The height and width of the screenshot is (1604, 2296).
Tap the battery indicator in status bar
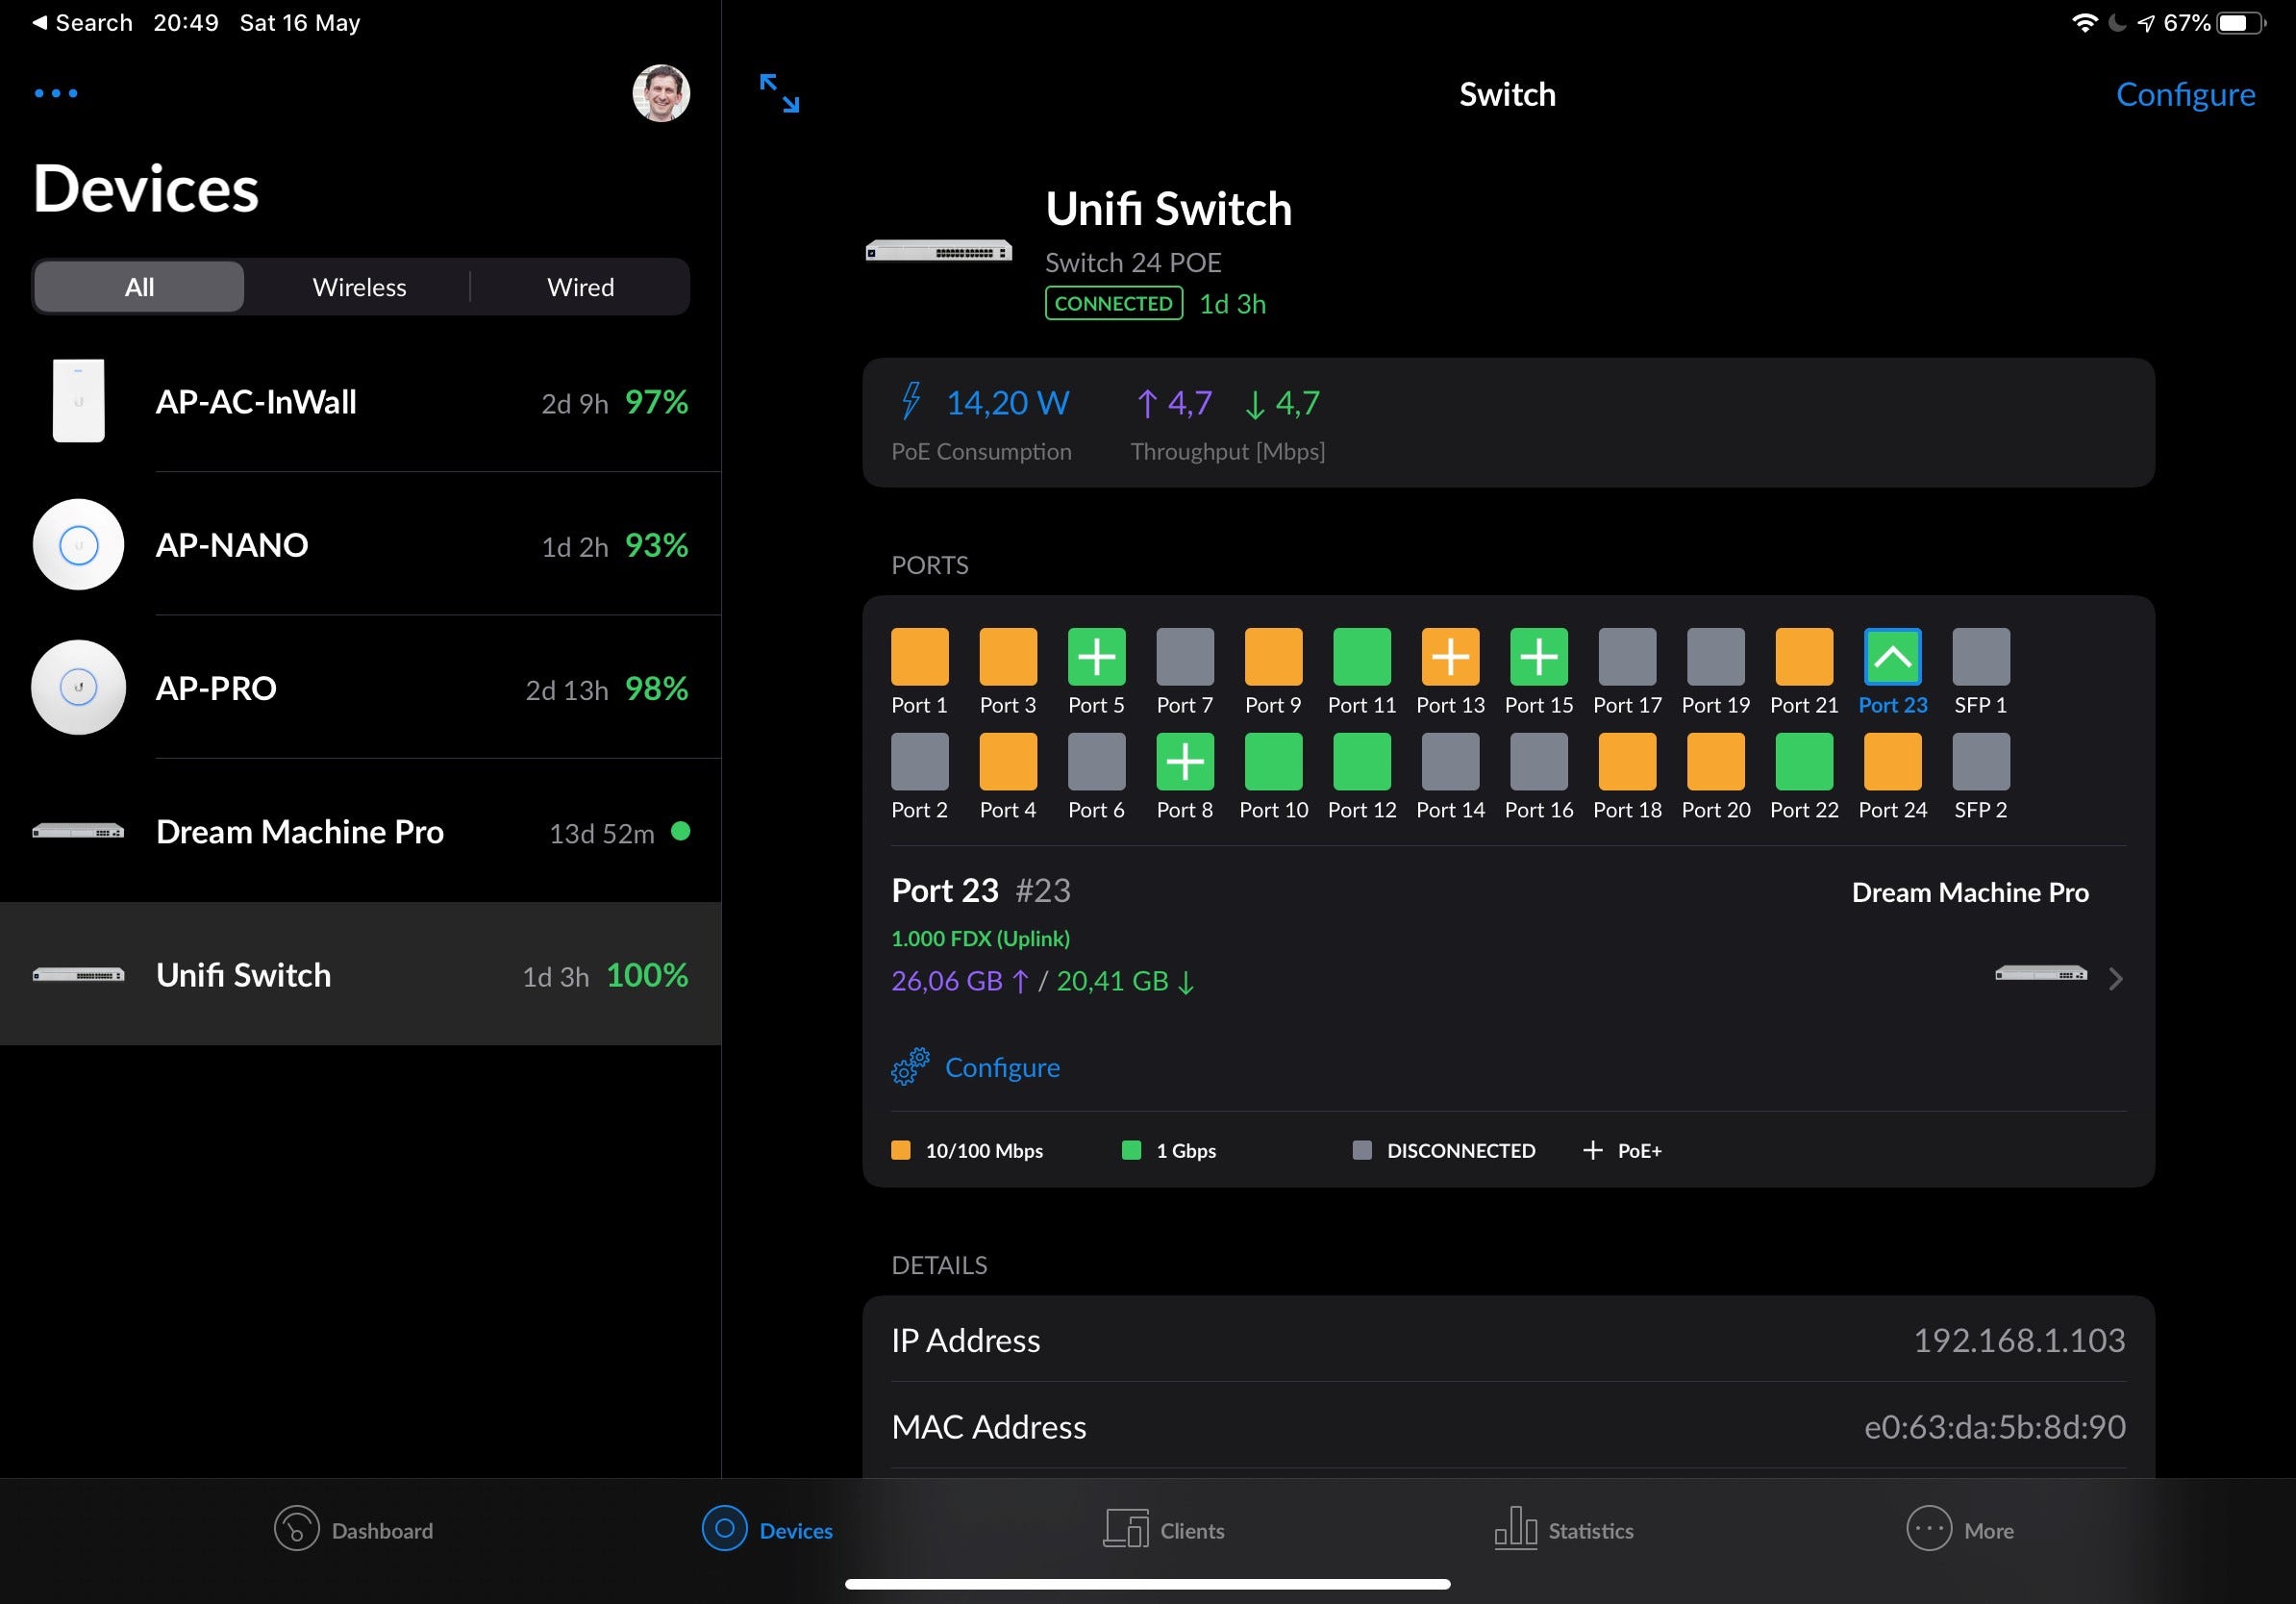(x=2241, y=22)
